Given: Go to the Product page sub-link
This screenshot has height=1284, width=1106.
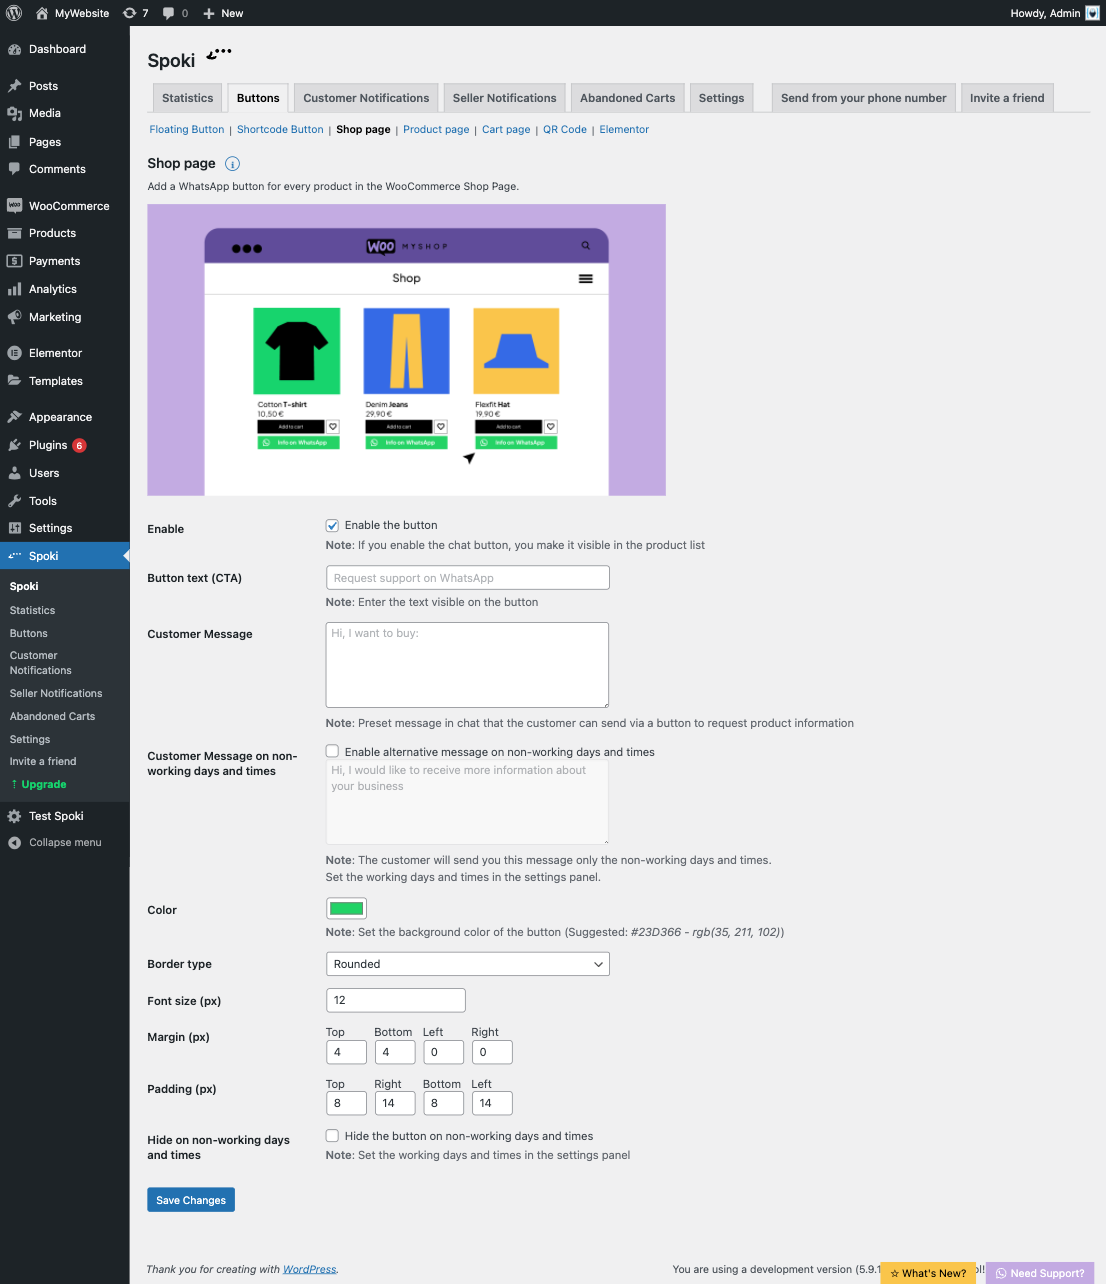Looking at the screenshot, I should [x=436, y=129].
